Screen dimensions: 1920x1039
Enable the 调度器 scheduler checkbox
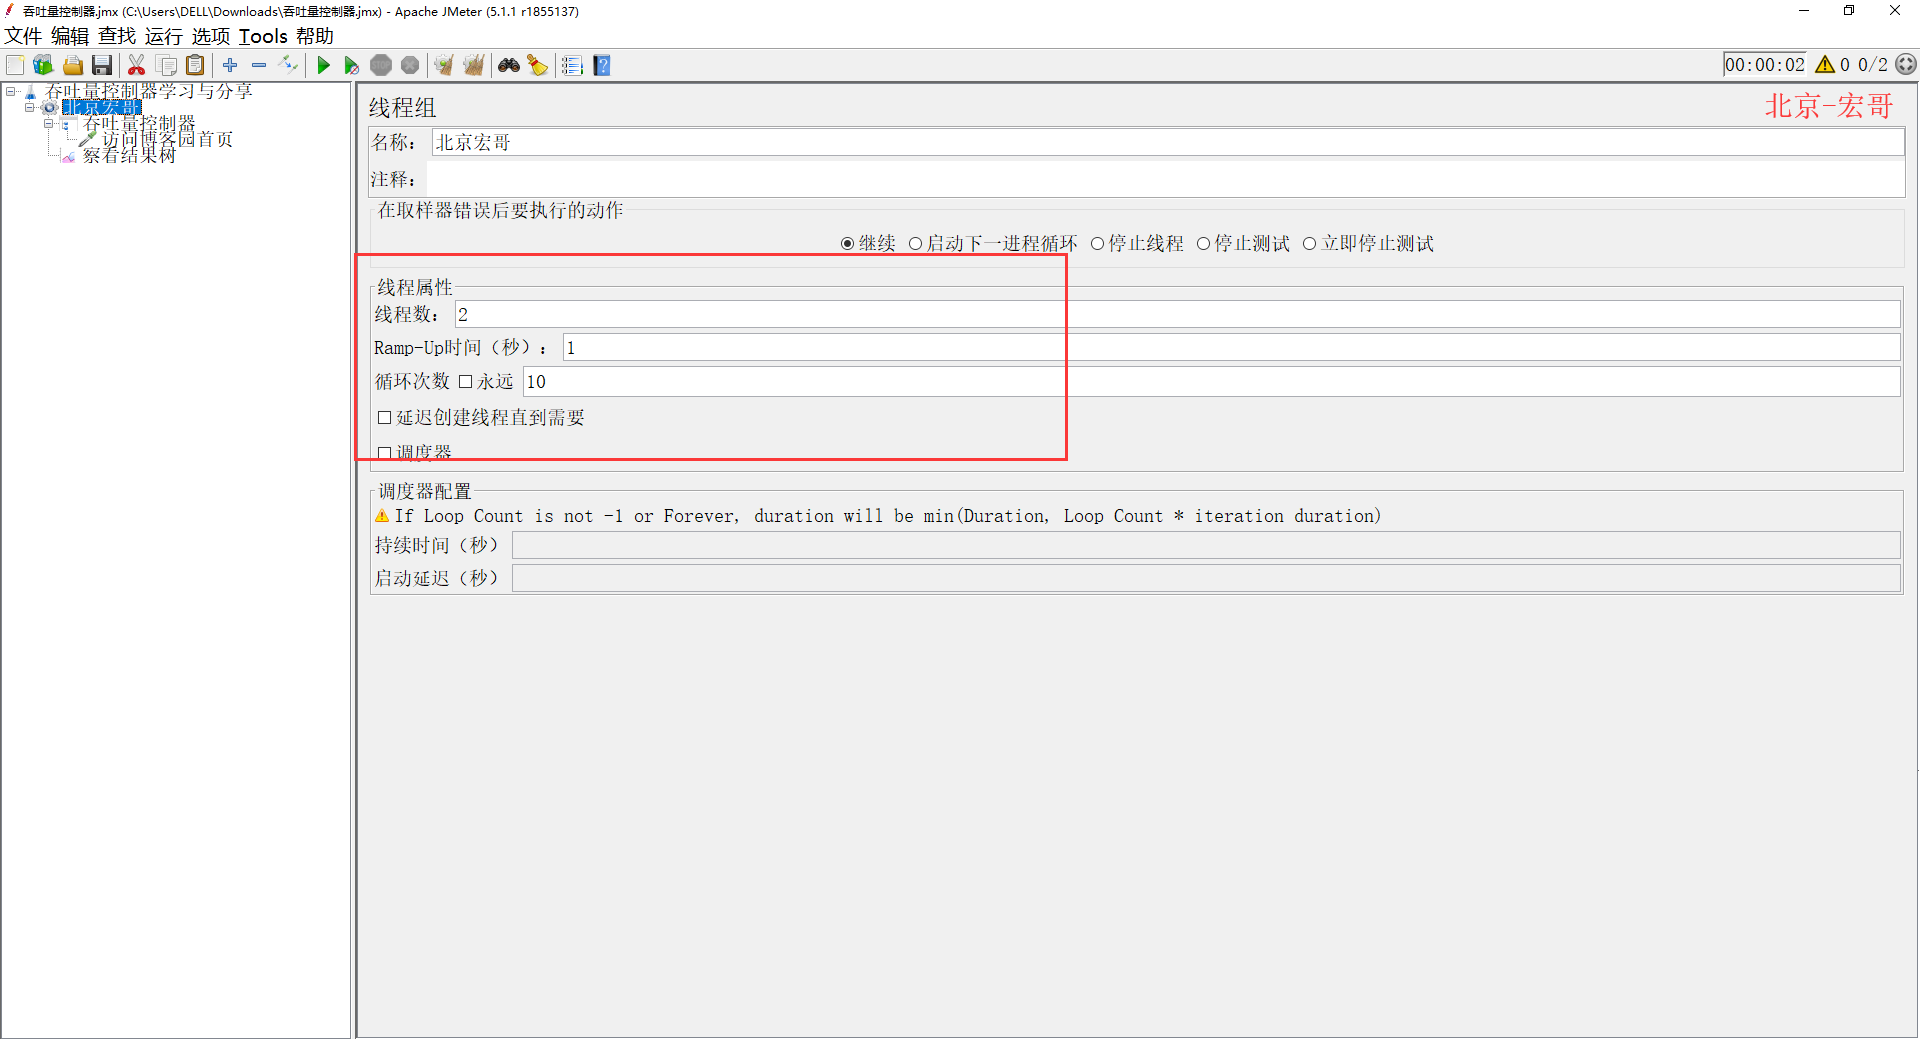click(x=384, y=453)
